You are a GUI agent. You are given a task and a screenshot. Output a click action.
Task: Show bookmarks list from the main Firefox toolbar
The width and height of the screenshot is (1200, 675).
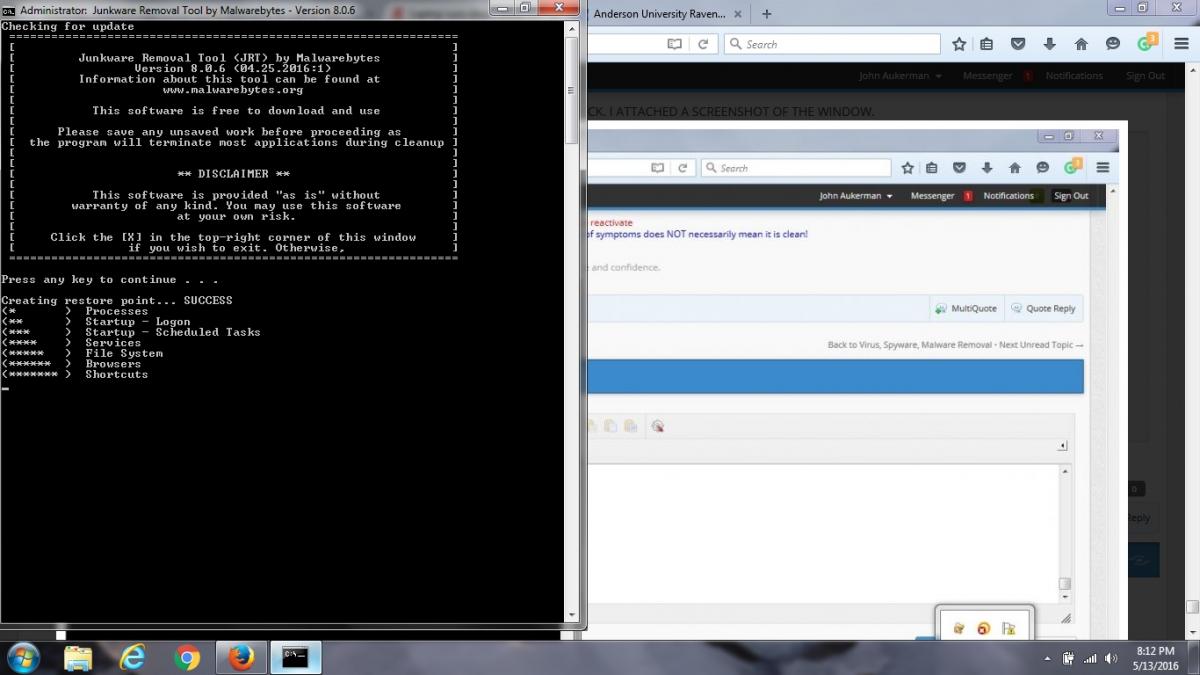tap(987, 44)
